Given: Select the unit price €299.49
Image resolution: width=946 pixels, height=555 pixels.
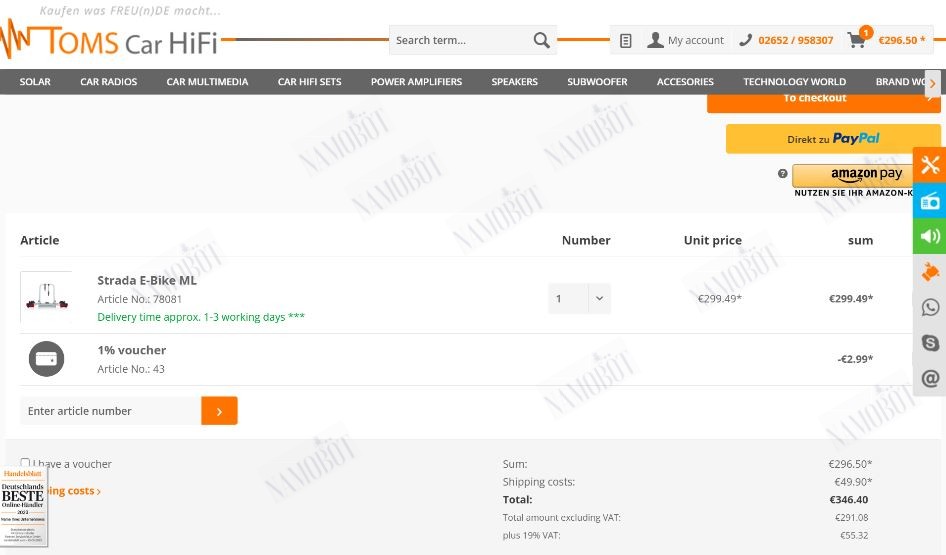Looking at the screenshot, I should coord(719,298).
